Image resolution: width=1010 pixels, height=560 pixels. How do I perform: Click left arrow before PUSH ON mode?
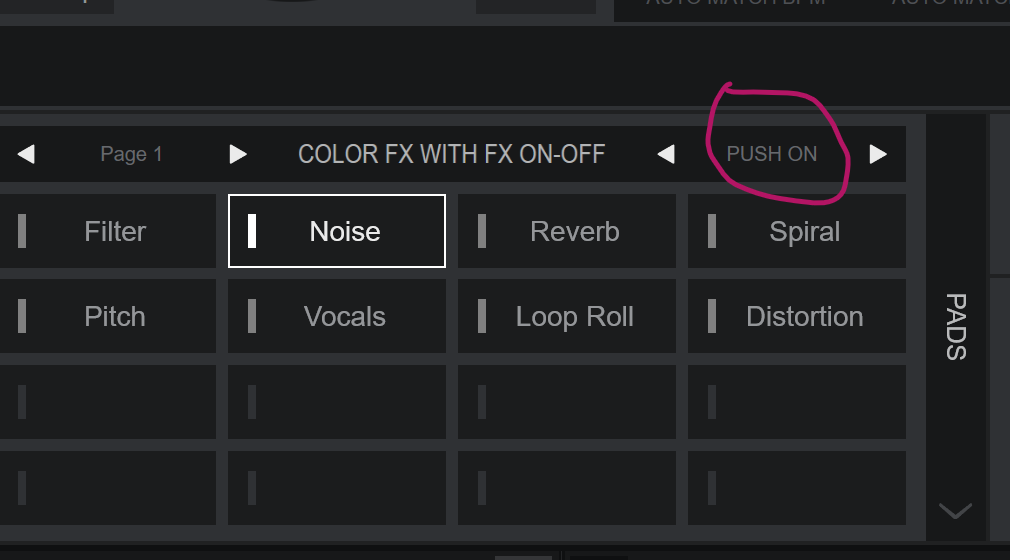tap(665, 154)
